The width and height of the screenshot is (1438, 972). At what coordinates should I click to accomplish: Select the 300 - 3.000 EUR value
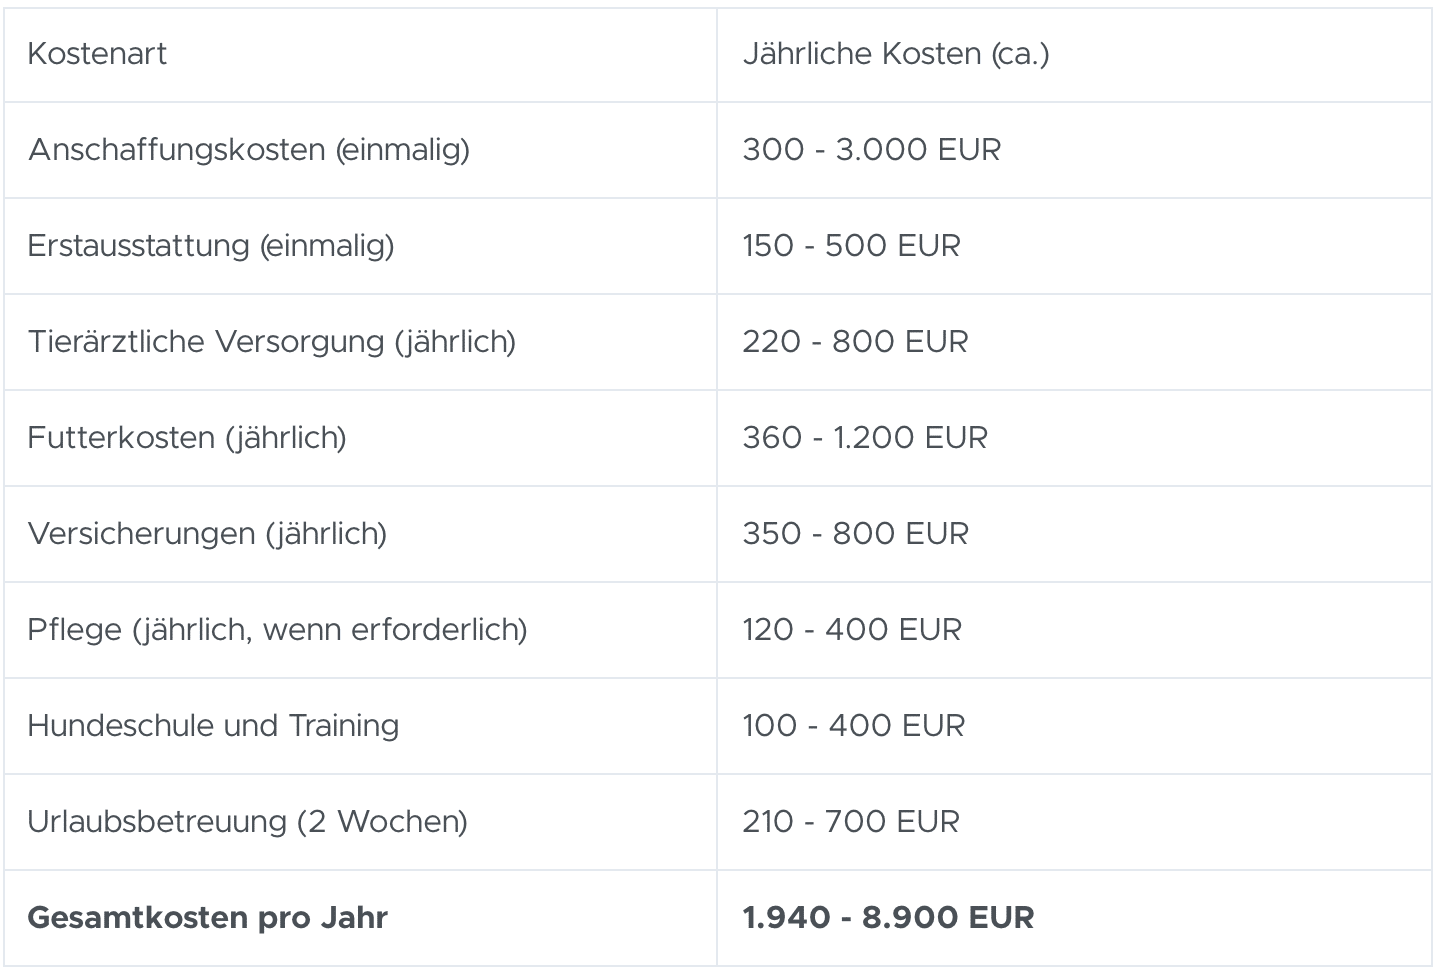coord(871,150)
